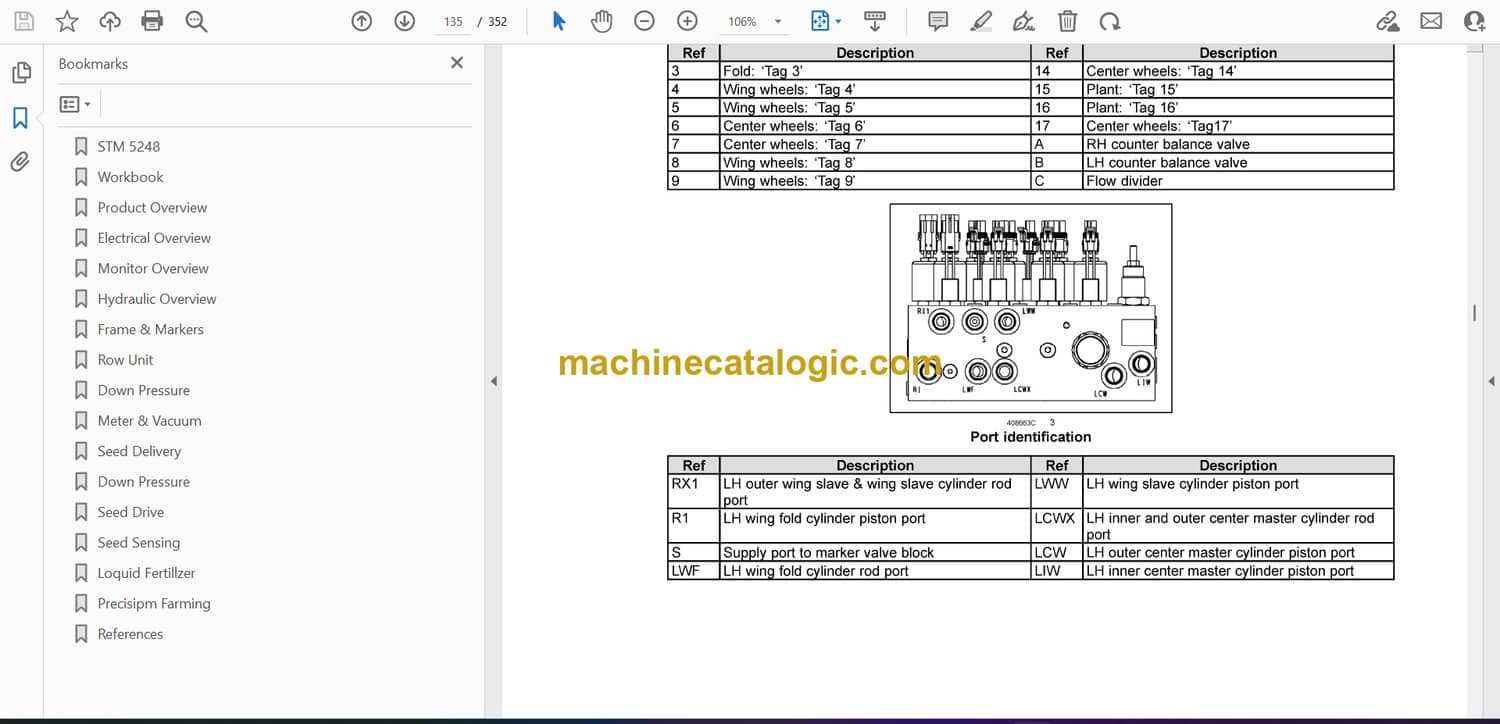This screenshot has height=724, width=1500.
Task: Open the bookmarks options menu dropdown
Action: 75,104
